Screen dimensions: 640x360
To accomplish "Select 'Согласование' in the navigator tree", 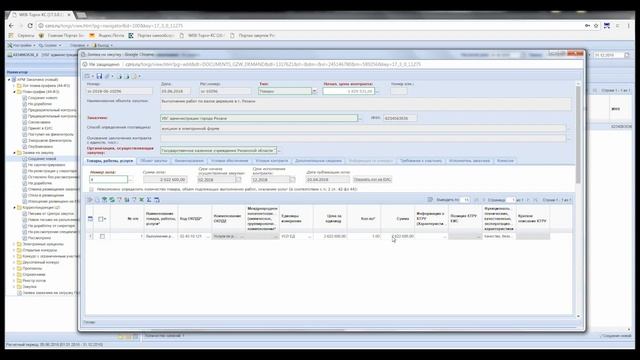I will [39, 122].
